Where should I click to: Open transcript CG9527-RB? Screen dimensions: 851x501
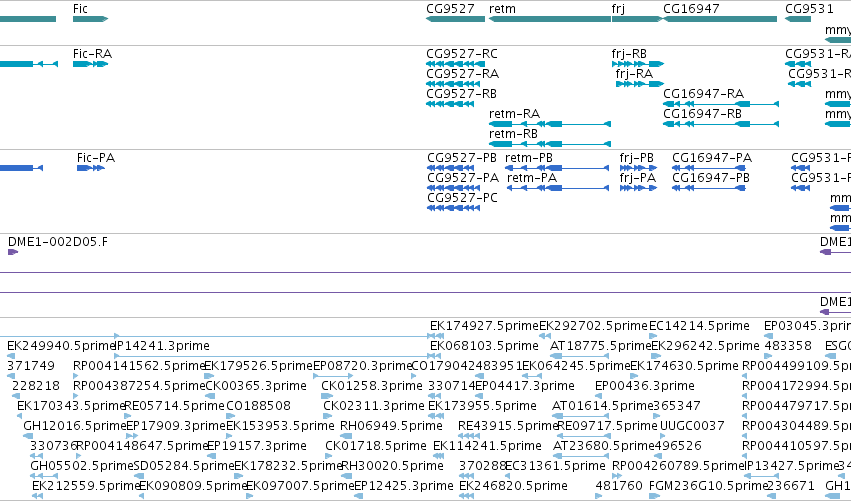(x=461, y=94)
